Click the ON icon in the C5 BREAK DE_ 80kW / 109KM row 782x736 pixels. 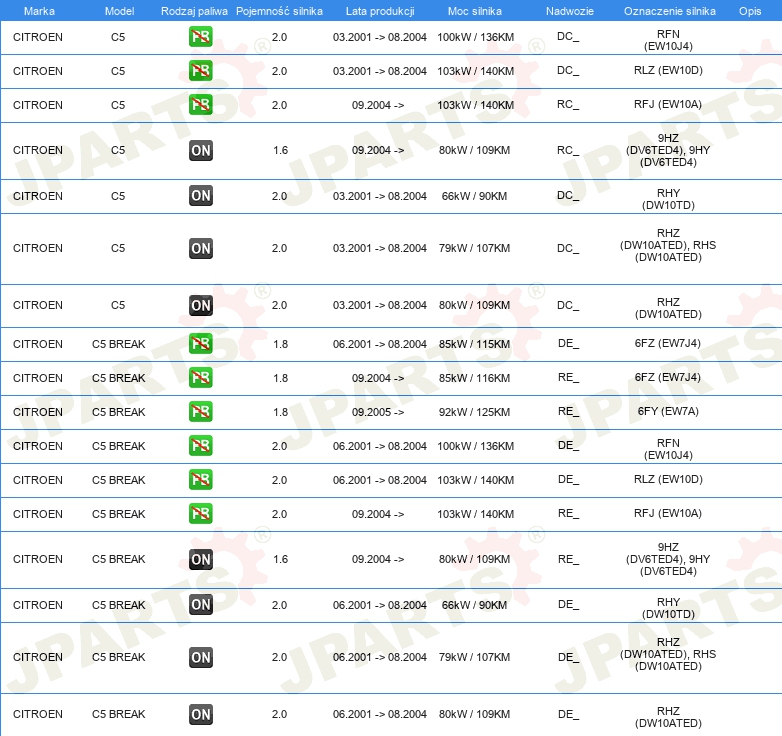point(200,714)
